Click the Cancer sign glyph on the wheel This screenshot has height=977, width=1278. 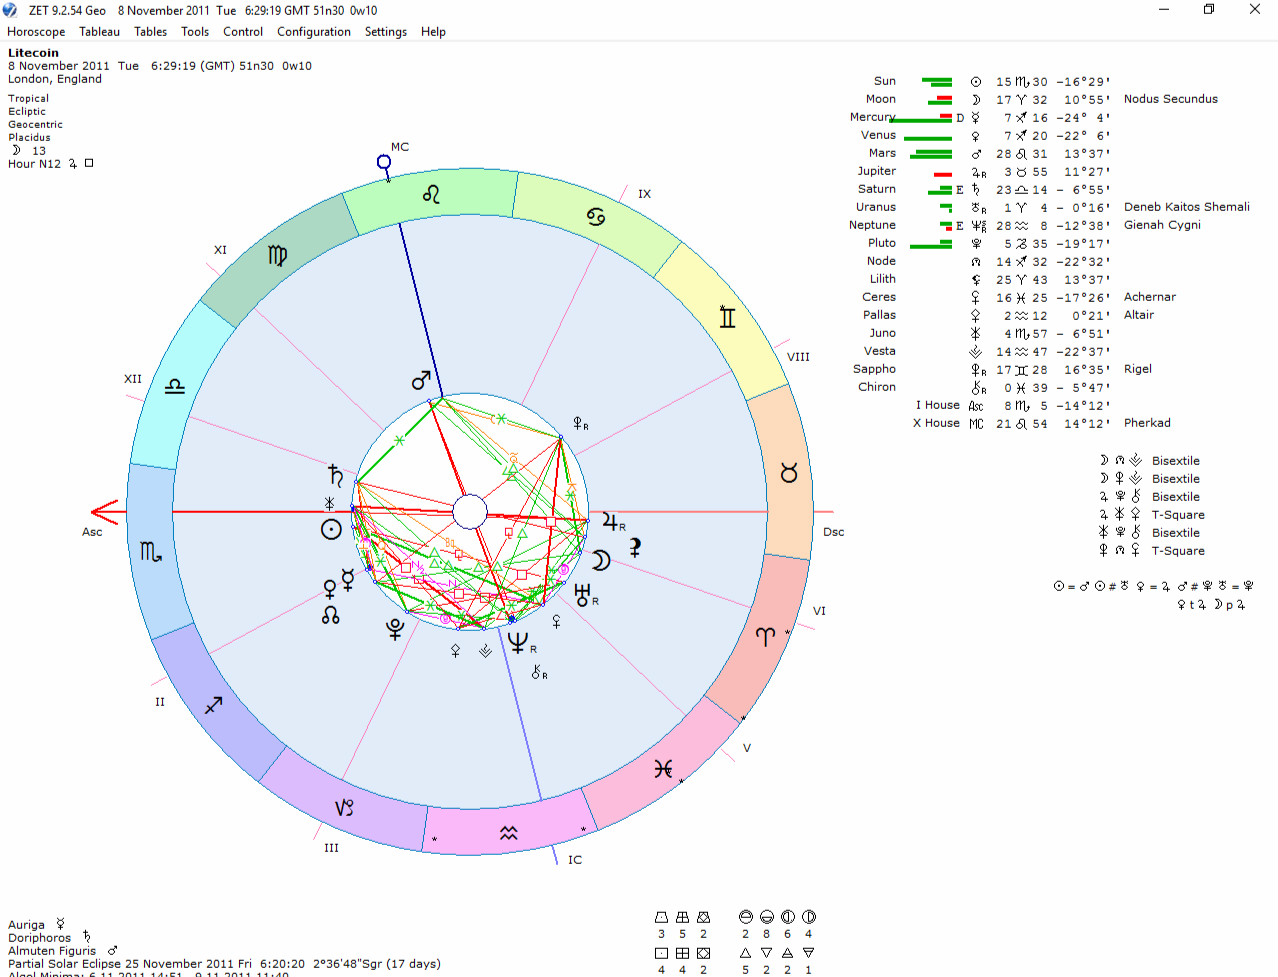[x=596, y=217]
